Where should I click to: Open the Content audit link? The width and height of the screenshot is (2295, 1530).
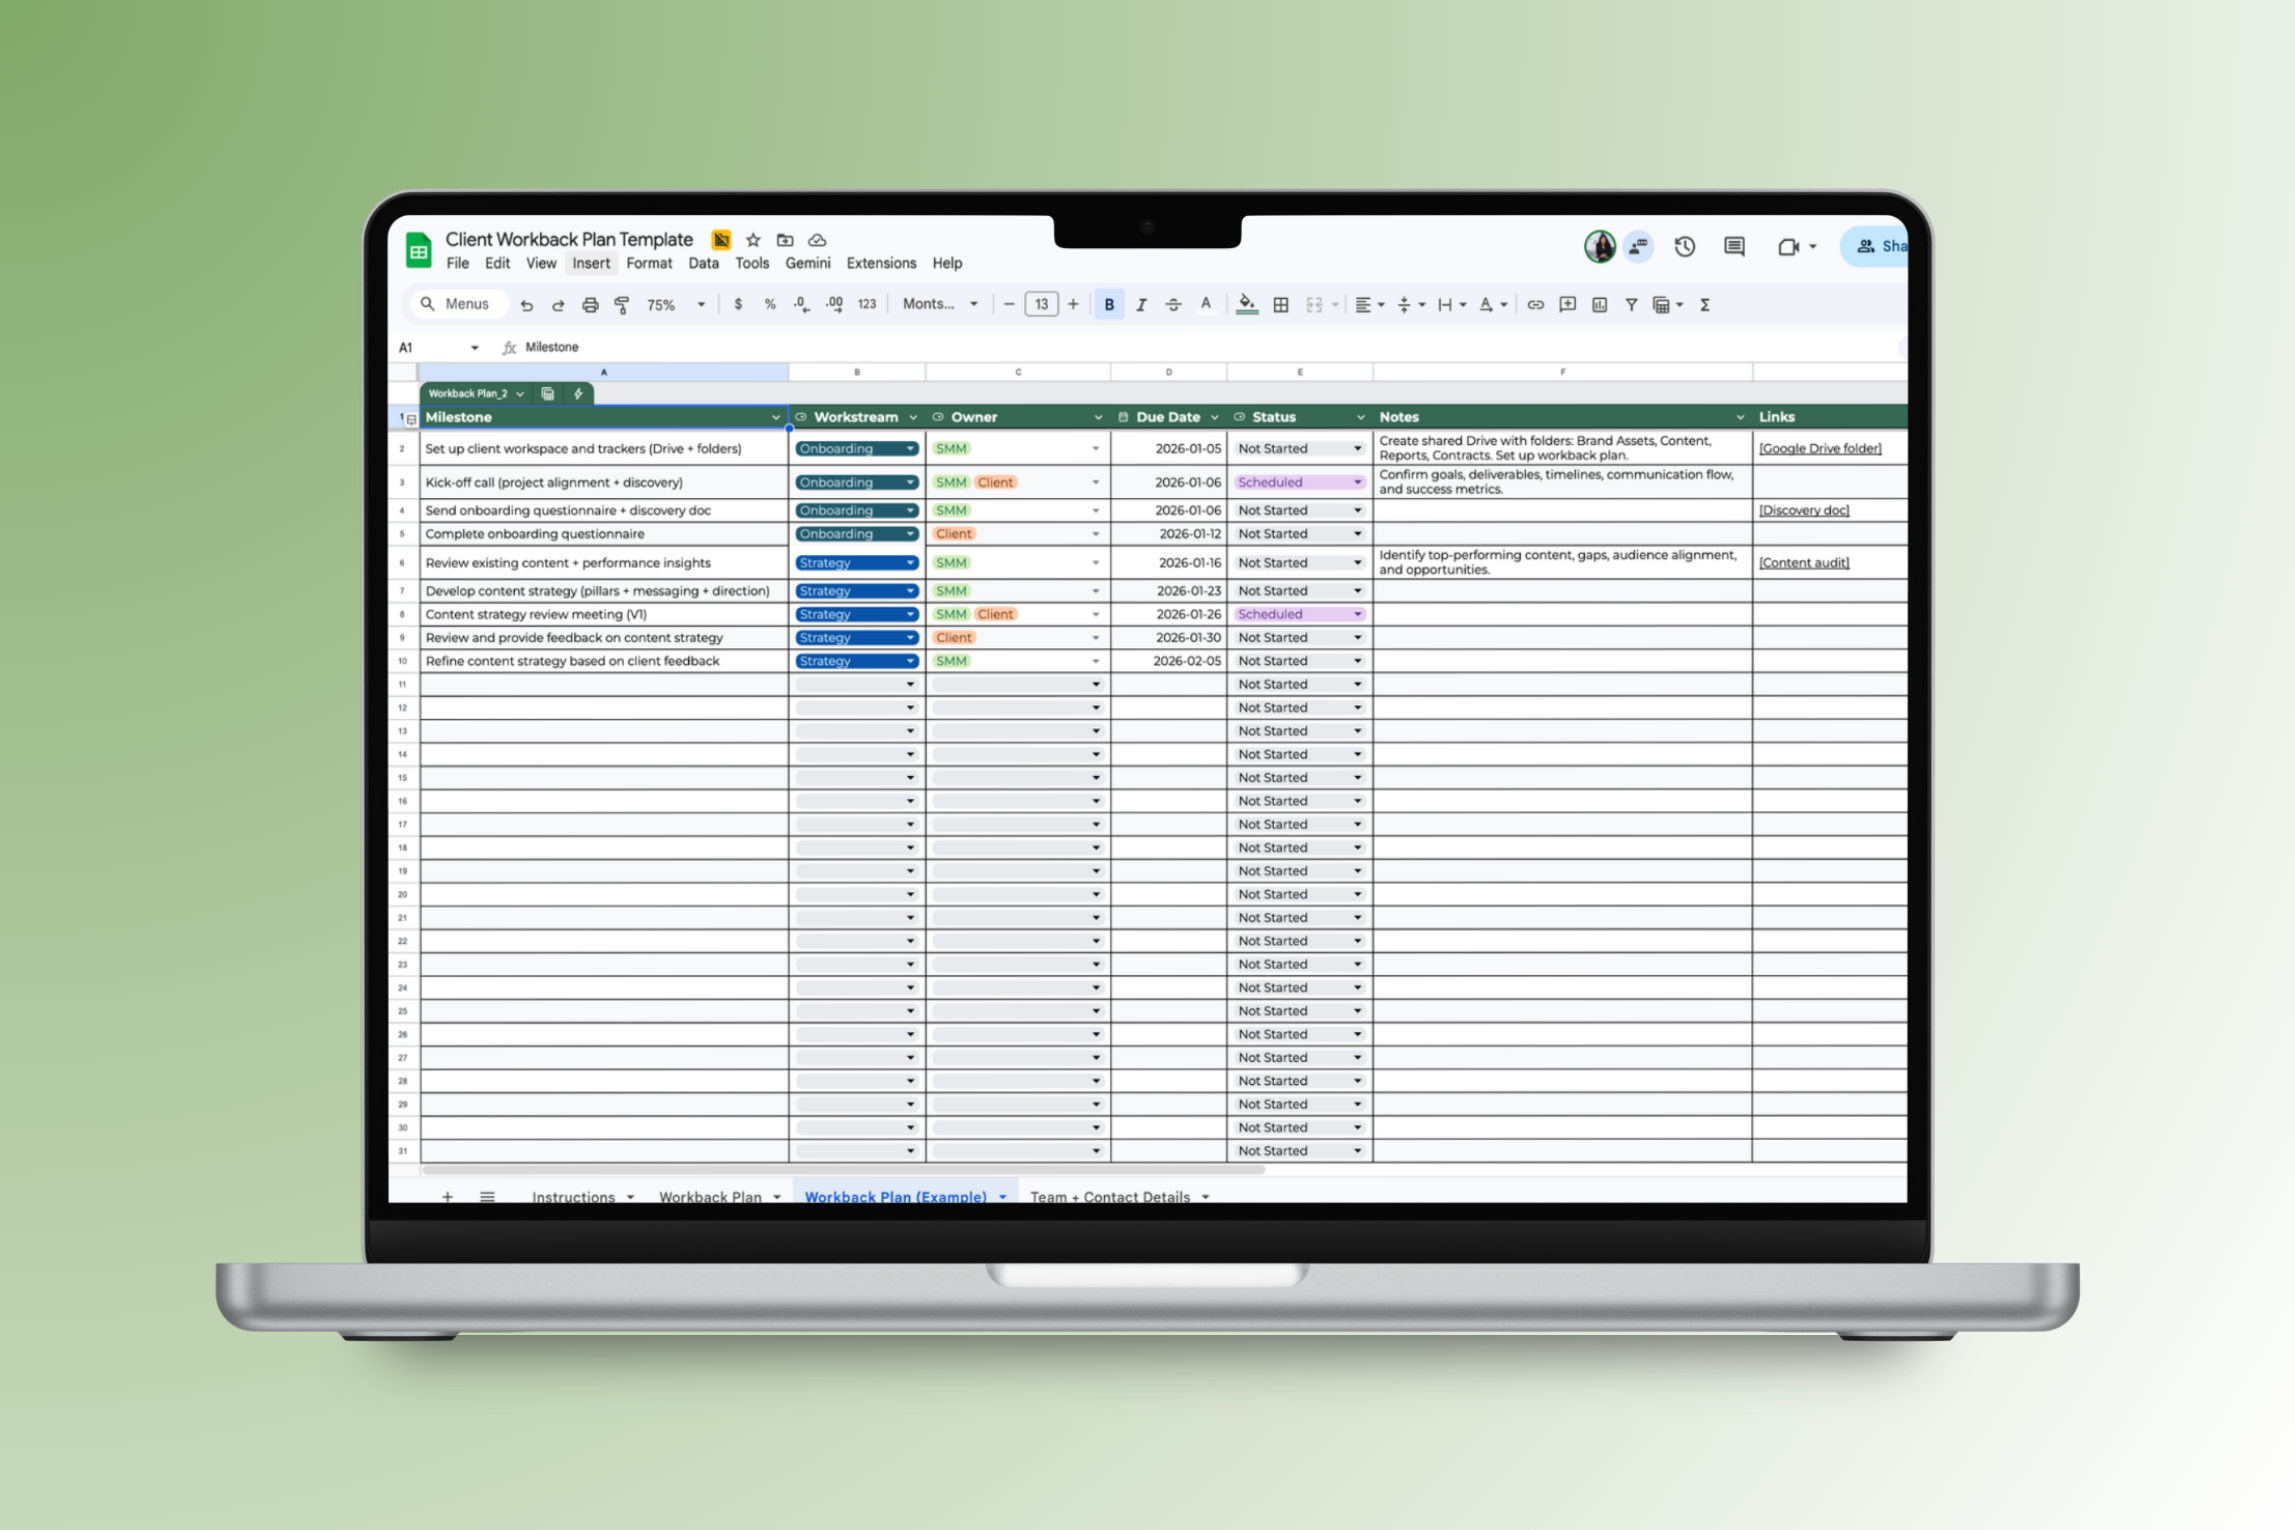1803,563
